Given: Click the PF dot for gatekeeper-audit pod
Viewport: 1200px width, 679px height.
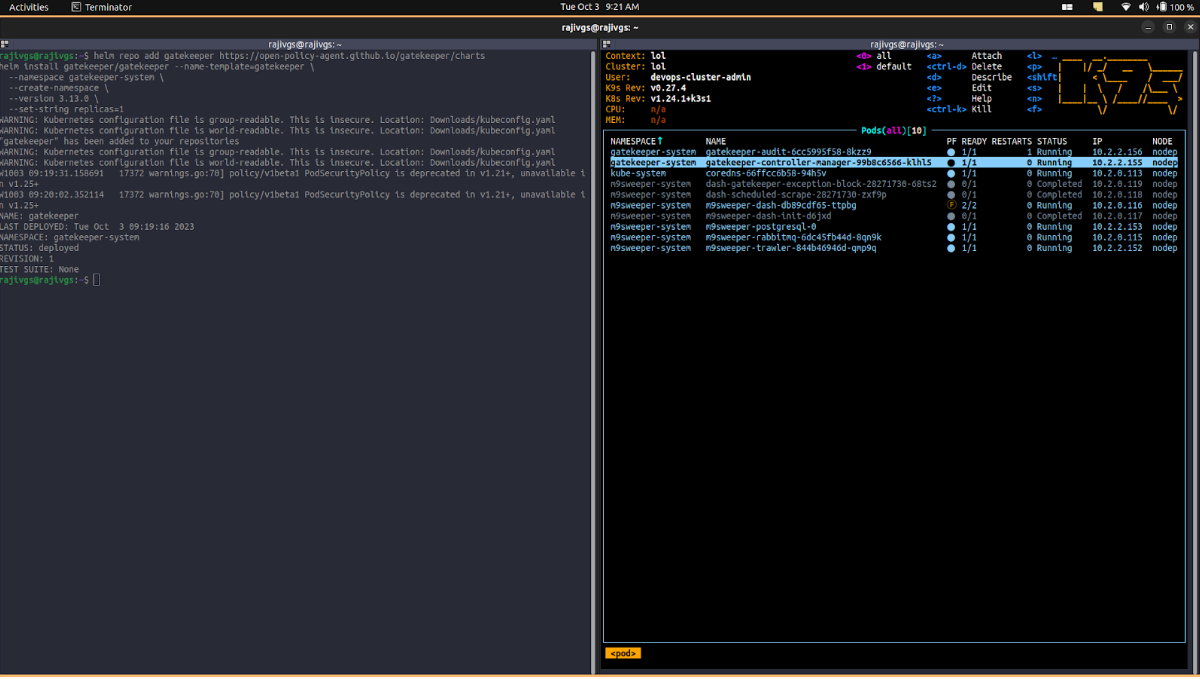Looking at the screenshot, I should [951, 152].
